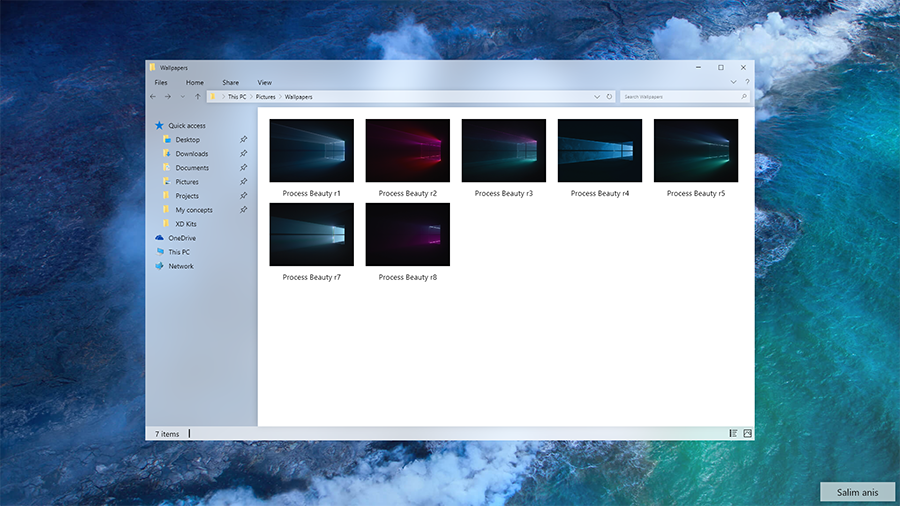Go up one folder level
The height and width of the screenshot is (506, 900).
[197, 97]
